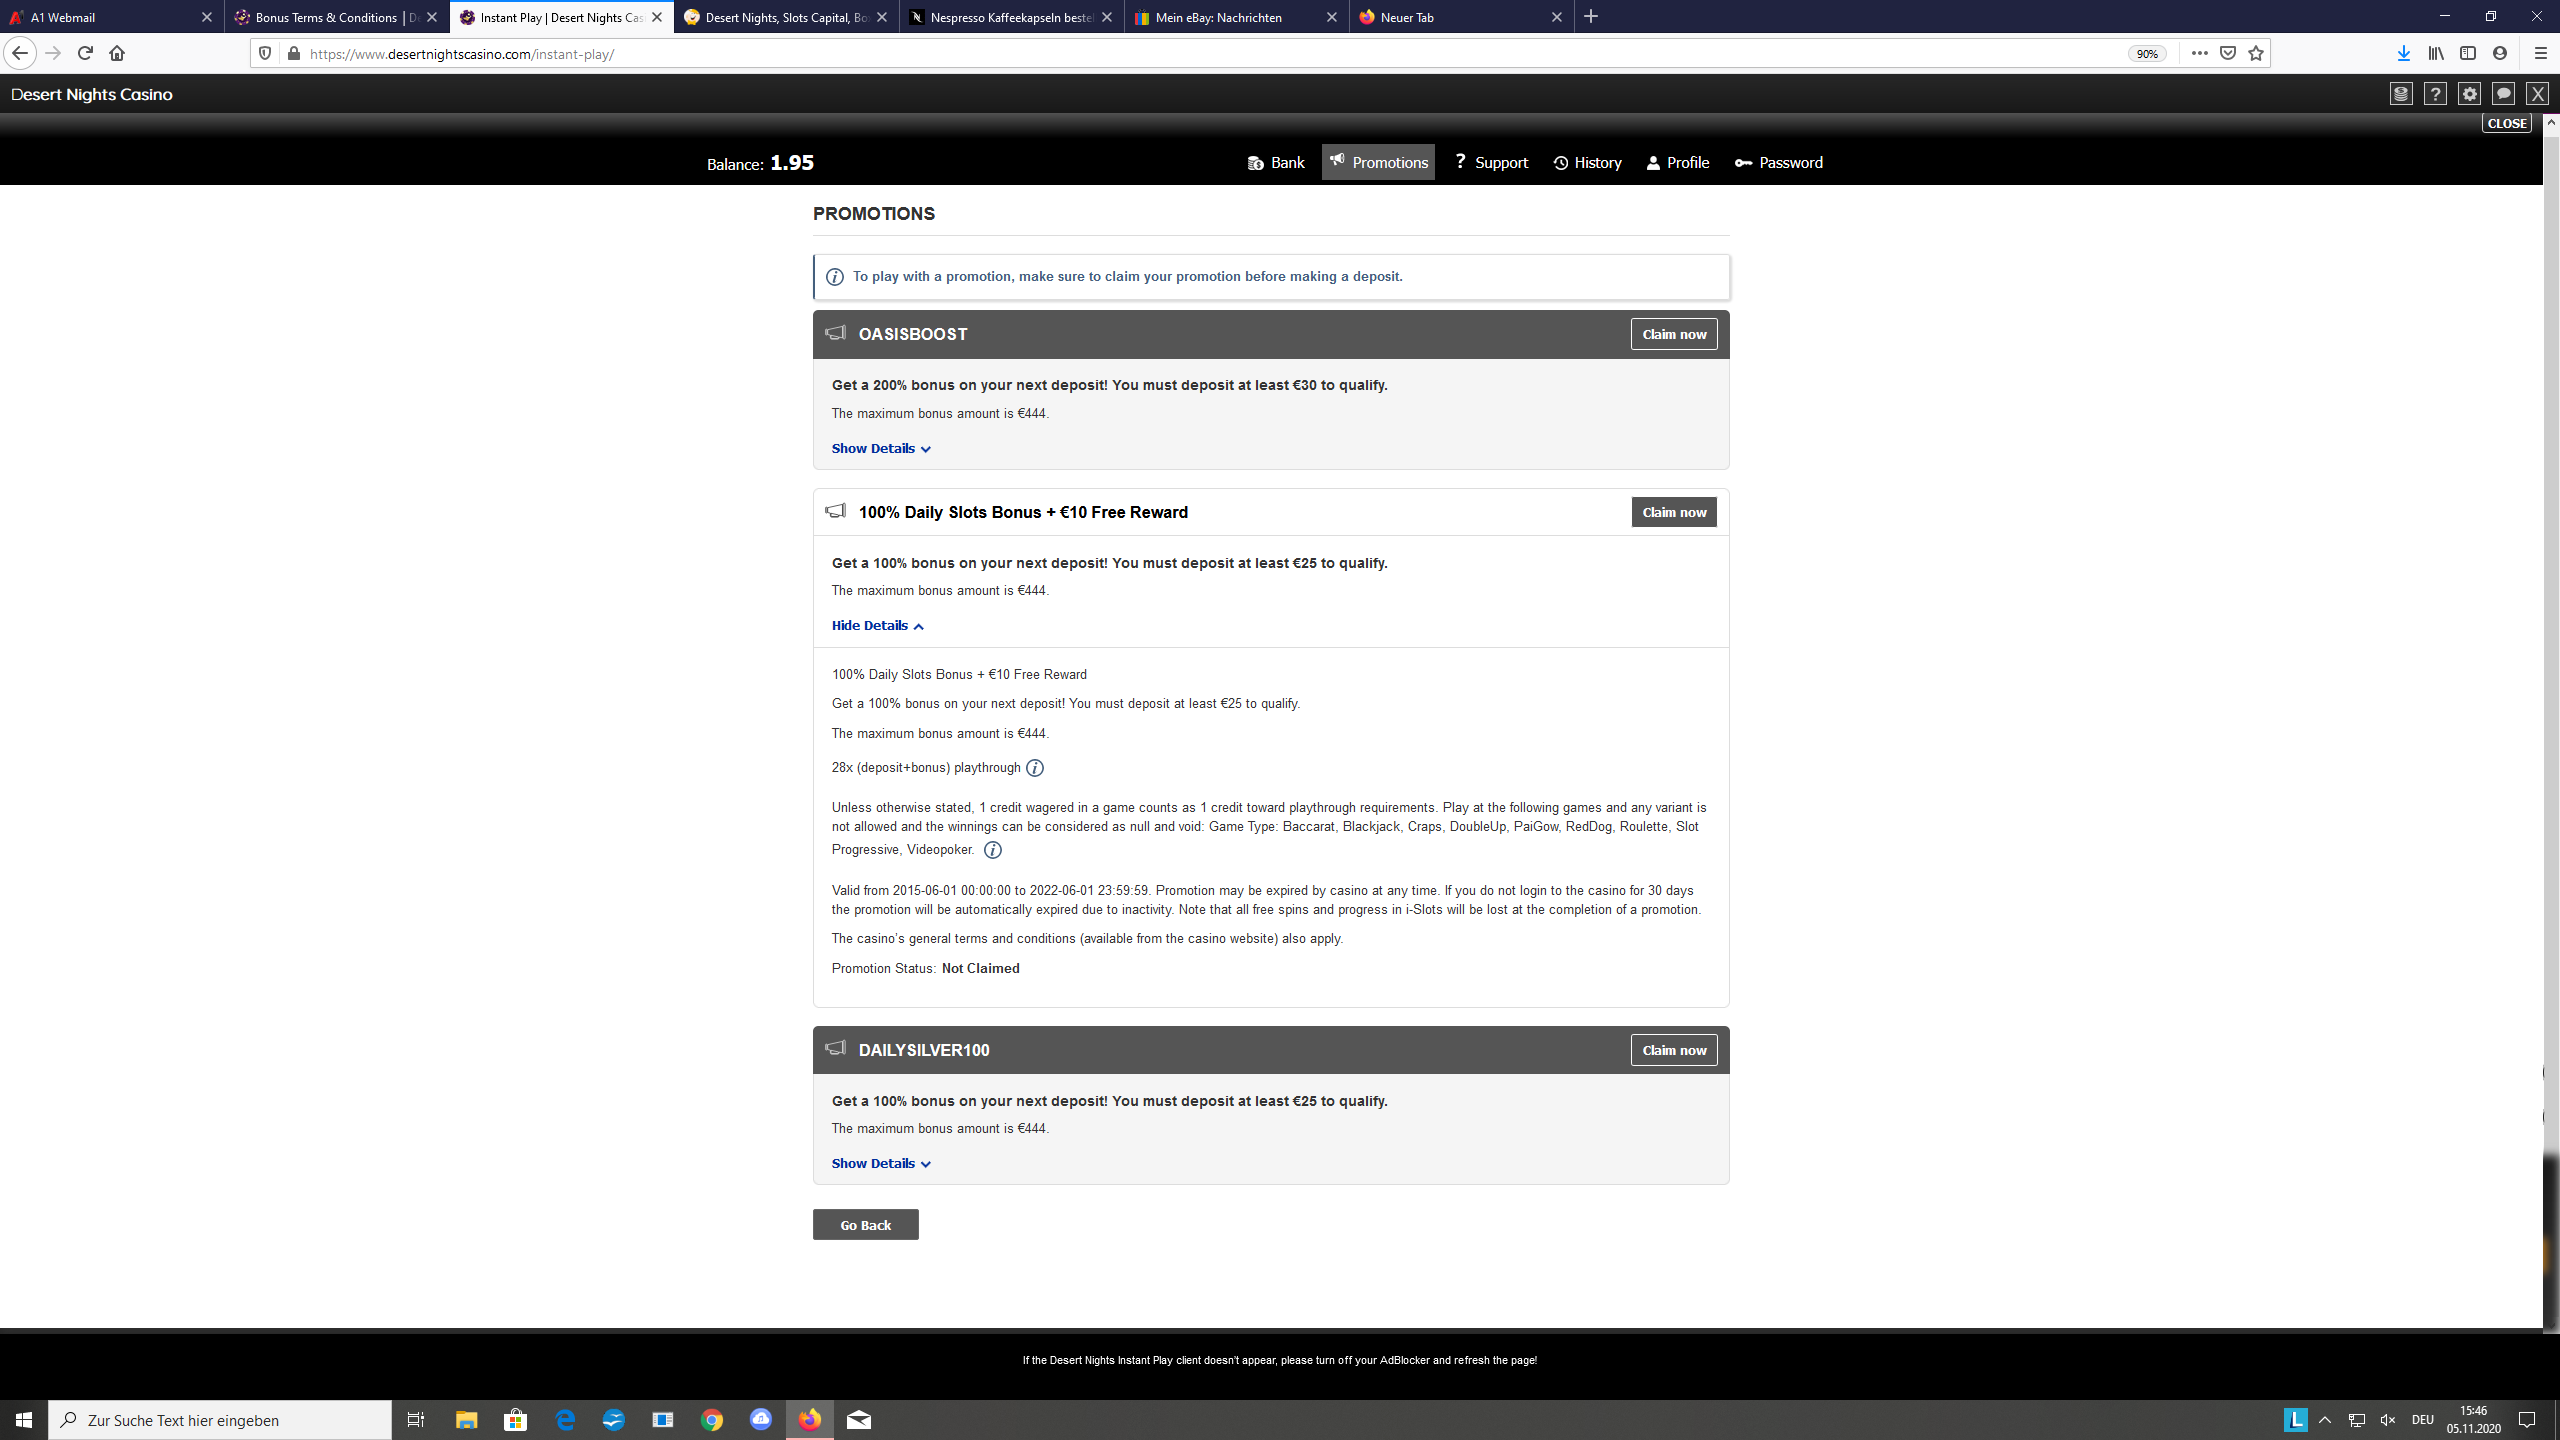The width and height of the screenshot is (2560, 1440).
Task: Click the muted volume tray icon
Action: tap(2388, 1420)
